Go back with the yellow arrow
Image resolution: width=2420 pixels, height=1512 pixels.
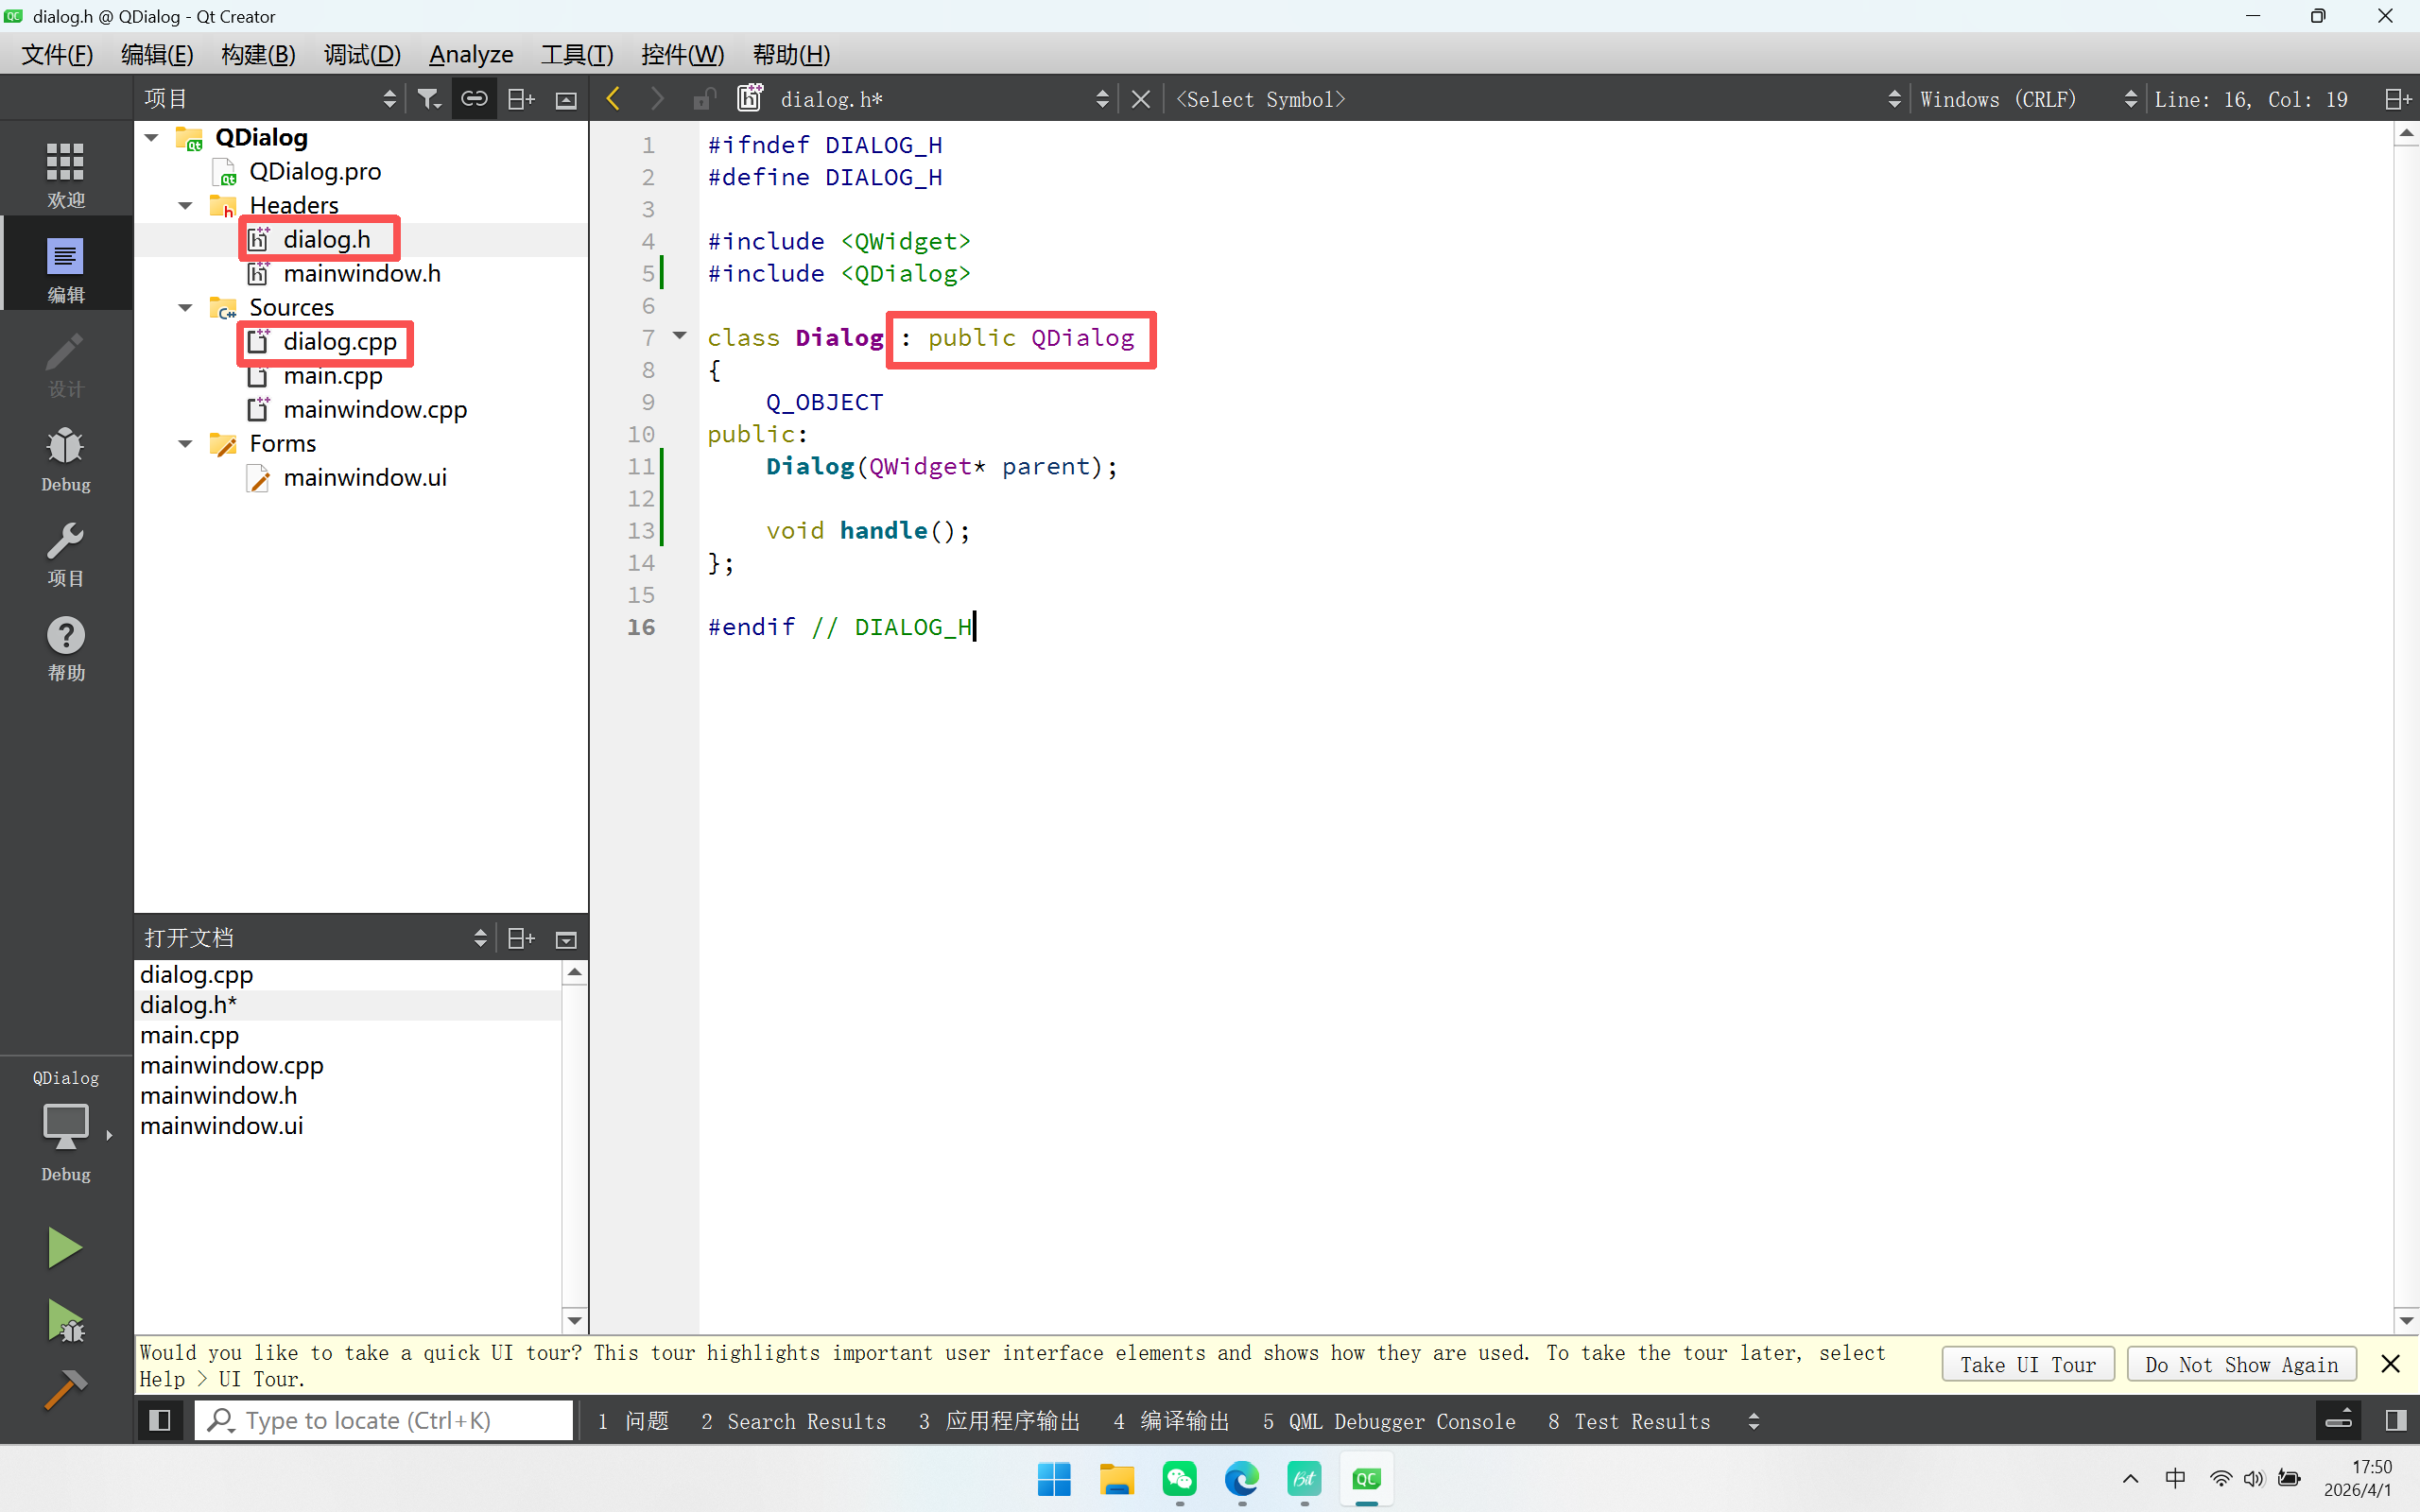pyautogui.click(x=613, y=99)
